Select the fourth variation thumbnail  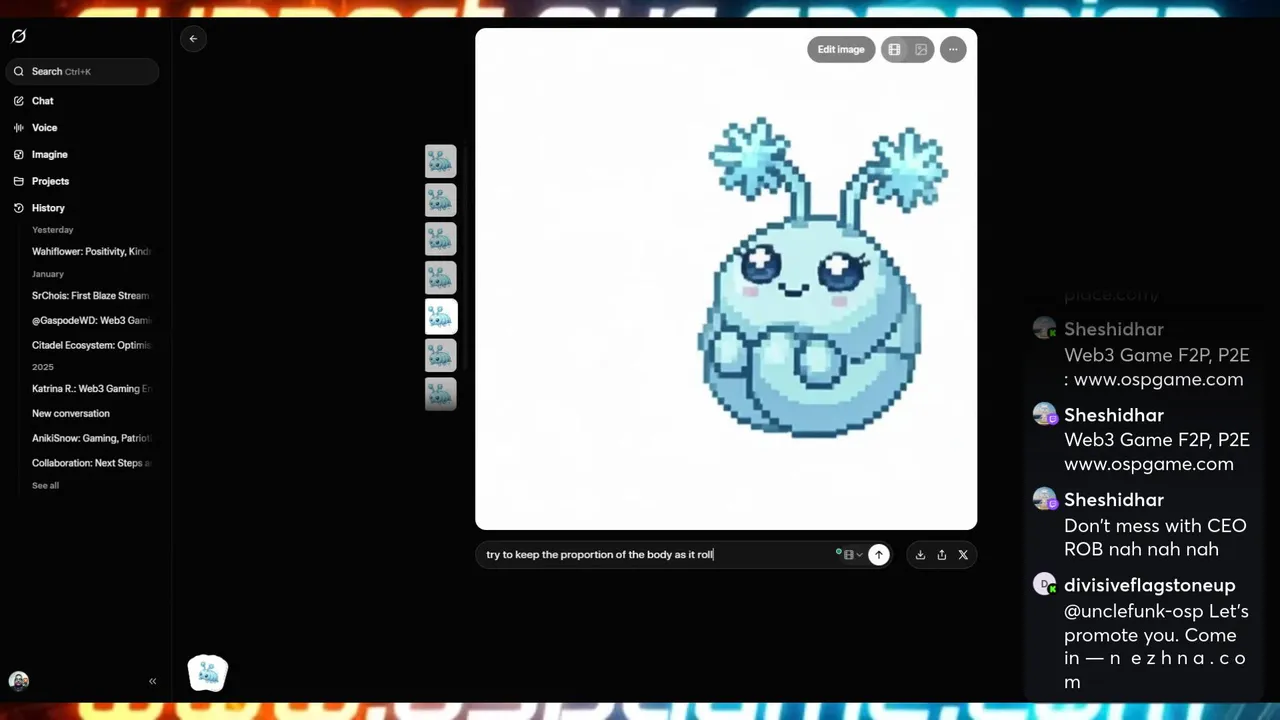click(x=440, y=278)
